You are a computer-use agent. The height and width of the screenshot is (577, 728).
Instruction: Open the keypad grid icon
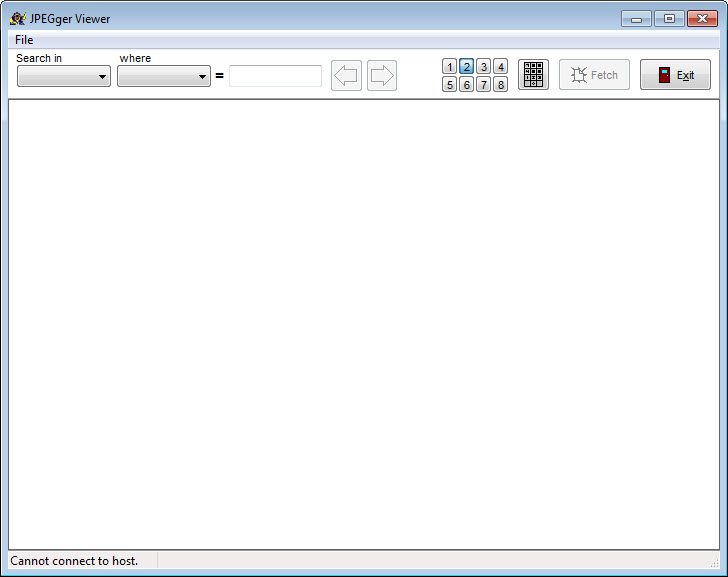pos(533,75)
